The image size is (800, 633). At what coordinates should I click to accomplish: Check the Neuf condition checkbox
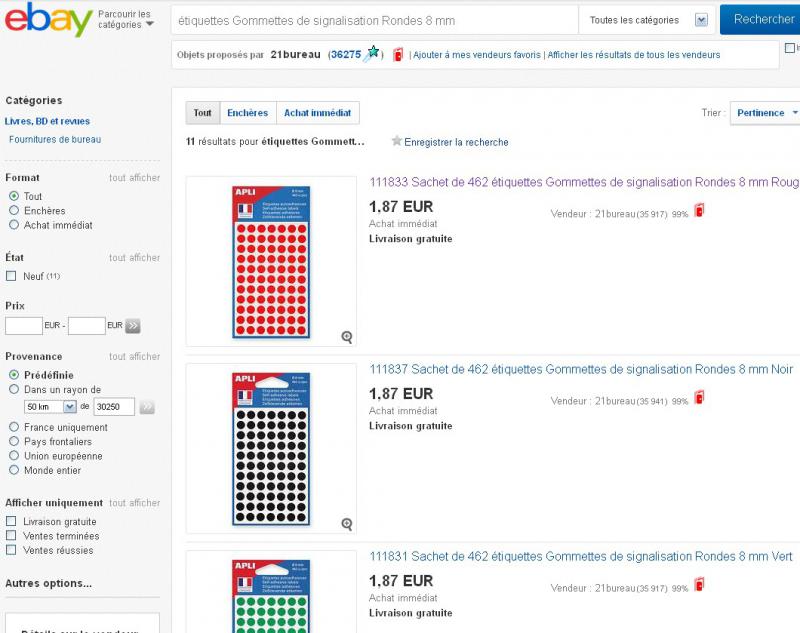pos(12,276)
